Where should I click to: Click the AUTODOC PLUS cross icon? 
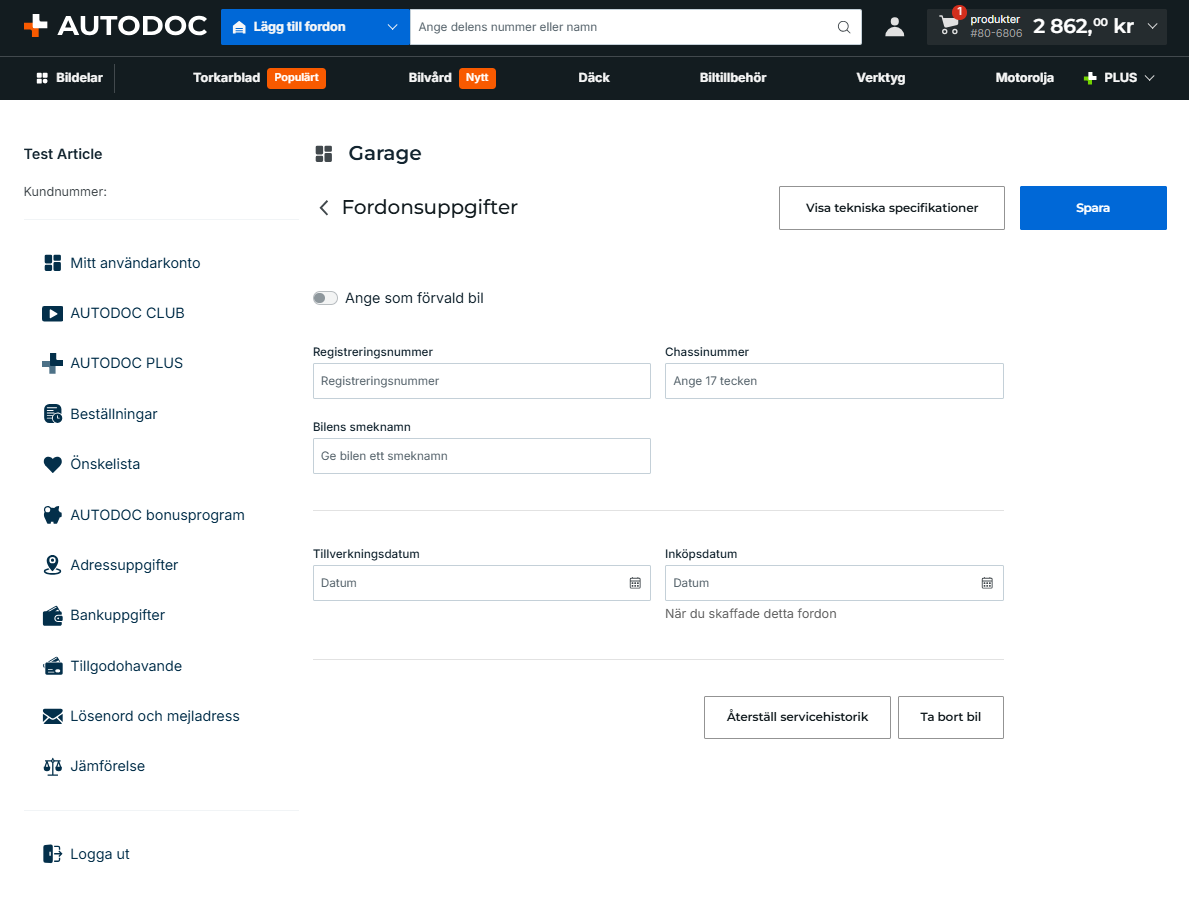(x=52, y=363)
